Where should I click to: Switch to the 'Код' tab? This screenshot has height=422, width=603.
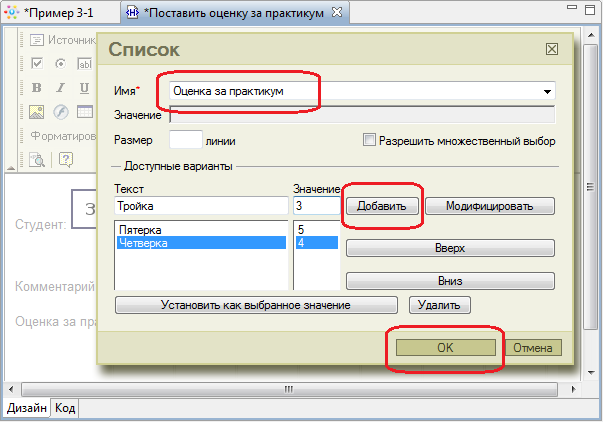(65, 408)
